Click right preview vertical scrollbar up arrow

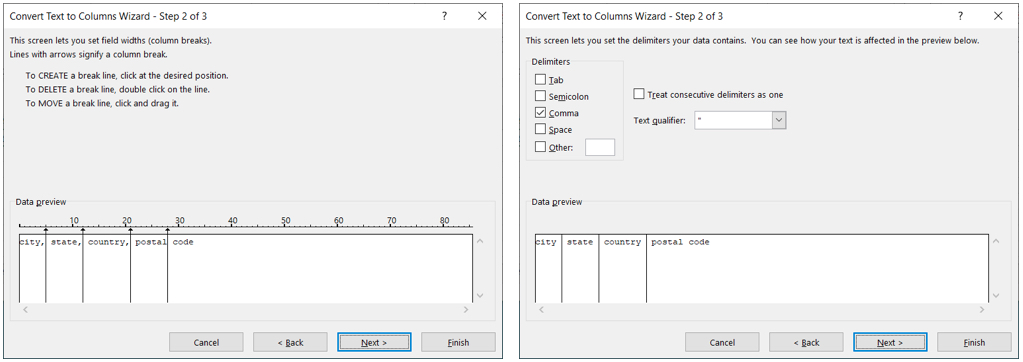[x=996, y=241]
